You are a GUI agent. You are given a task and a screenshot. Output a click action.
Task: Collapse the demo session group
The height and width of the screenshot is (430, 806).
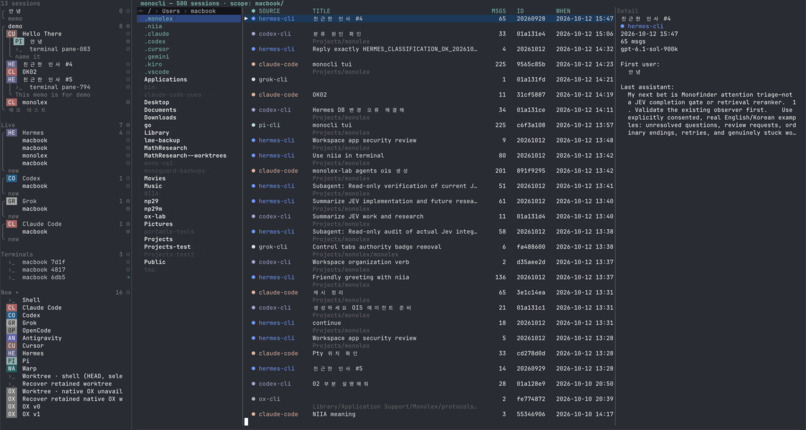pyautogui.click(x=15, y=26)
